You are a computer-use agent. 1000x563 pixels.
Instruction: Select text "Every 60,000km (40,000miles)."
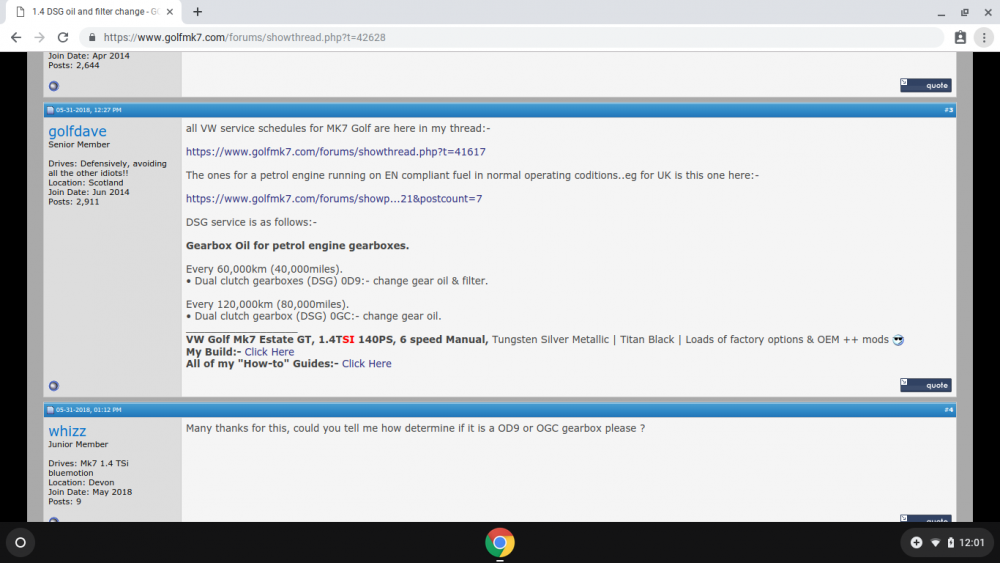point(264,269)
